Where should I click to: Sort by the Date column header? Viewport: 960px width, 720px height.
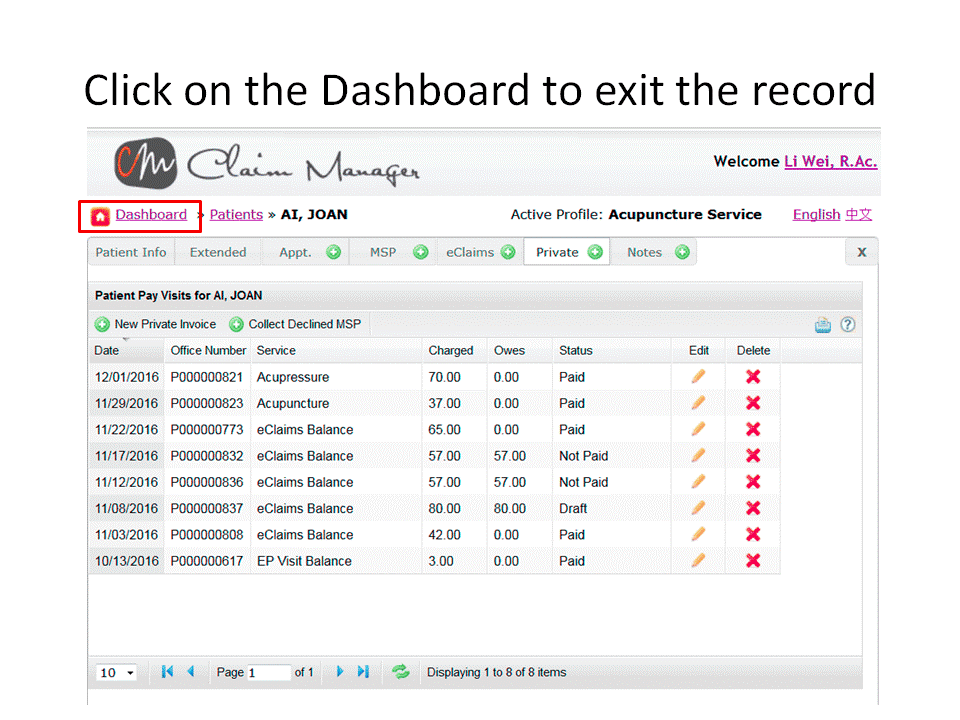pyautogui.click(x=107, y=351)
